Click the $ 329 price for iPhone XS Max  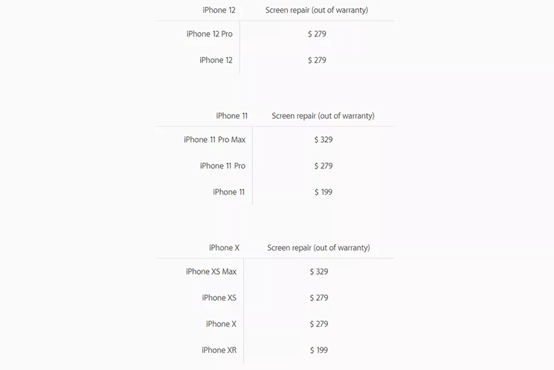coord(319,271)
